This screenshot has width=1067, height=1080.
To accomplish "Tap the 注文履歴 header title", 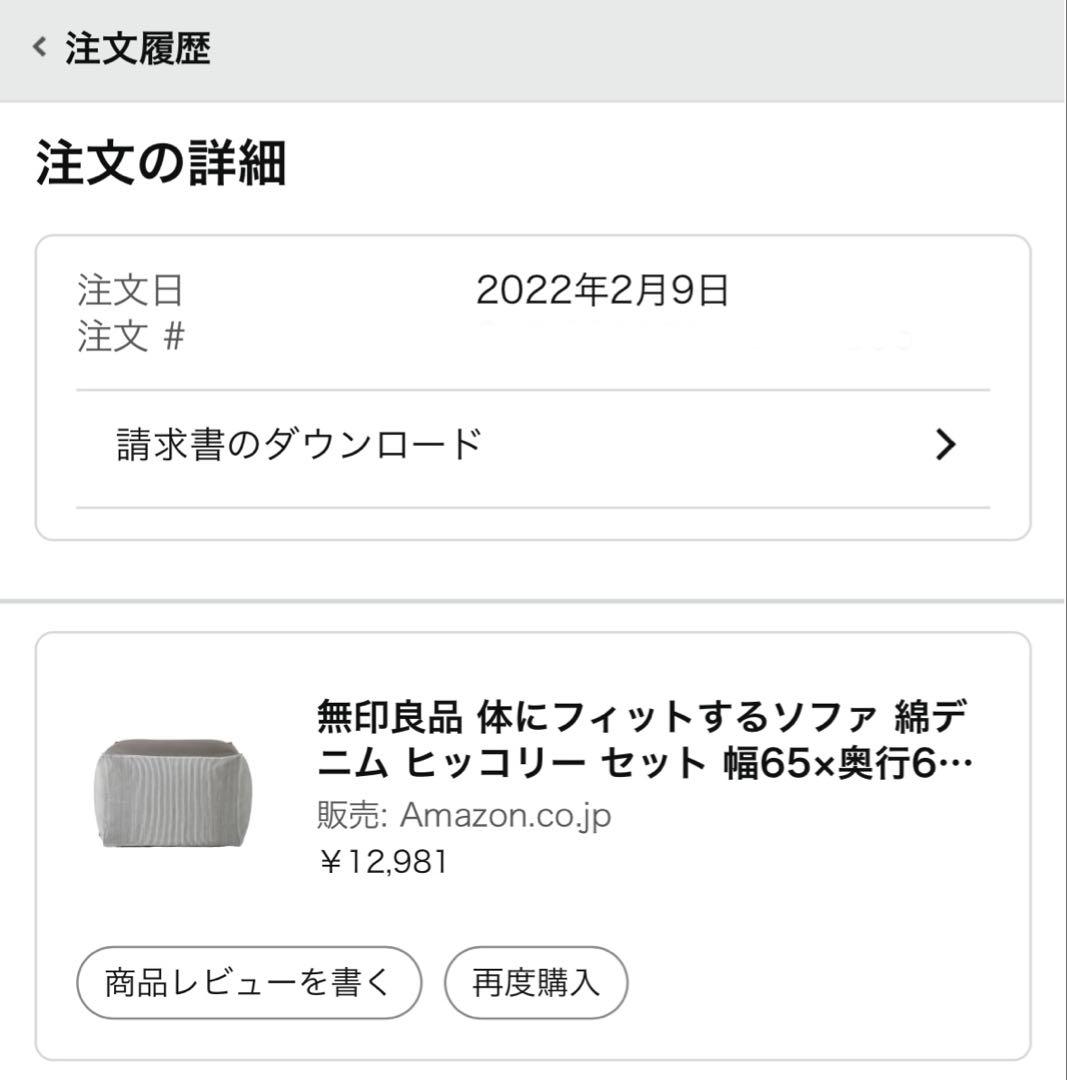I will [x=138, y=48].
